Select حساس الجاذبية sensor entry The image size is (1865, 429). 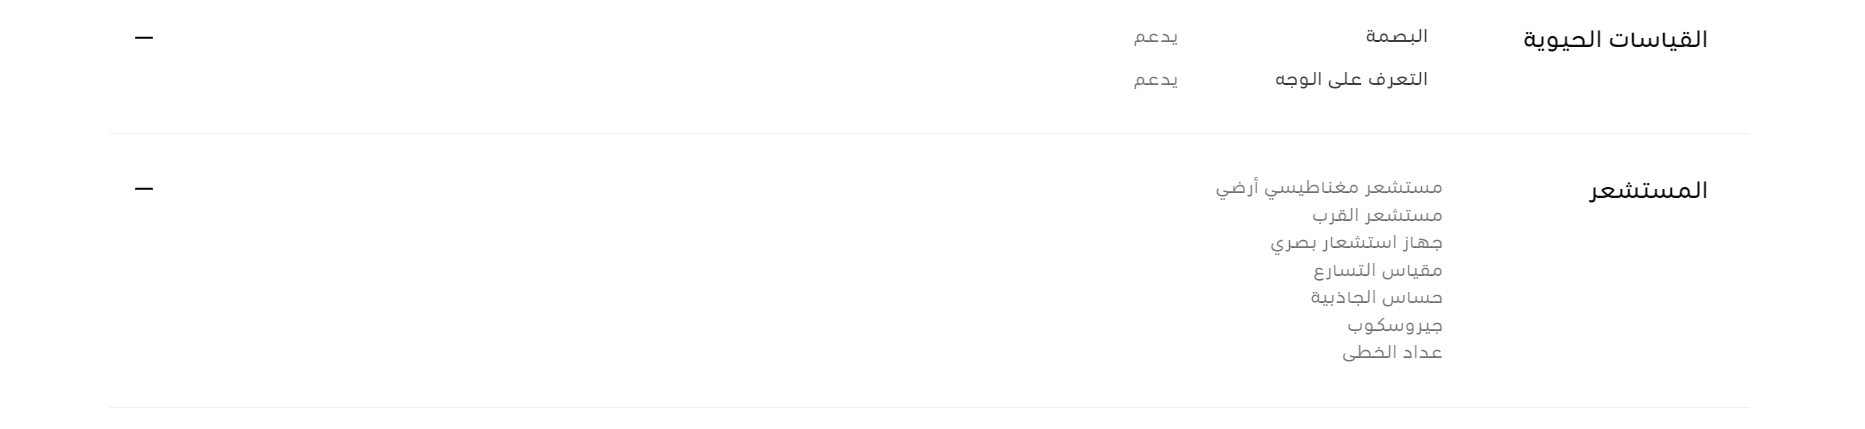pyautogui.click(x=1377, y=297)
